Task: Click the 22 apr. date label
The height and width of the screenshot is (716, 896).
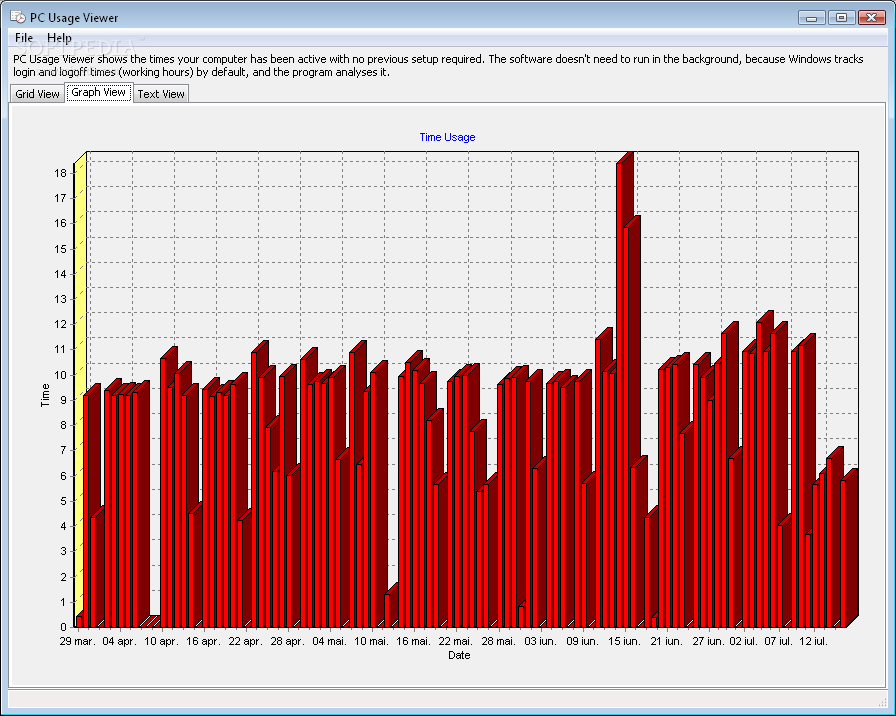Action: (245, 641)
